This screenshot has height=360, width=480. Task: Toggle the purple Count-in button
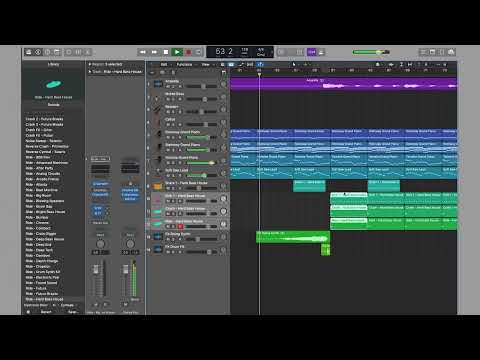312,52
